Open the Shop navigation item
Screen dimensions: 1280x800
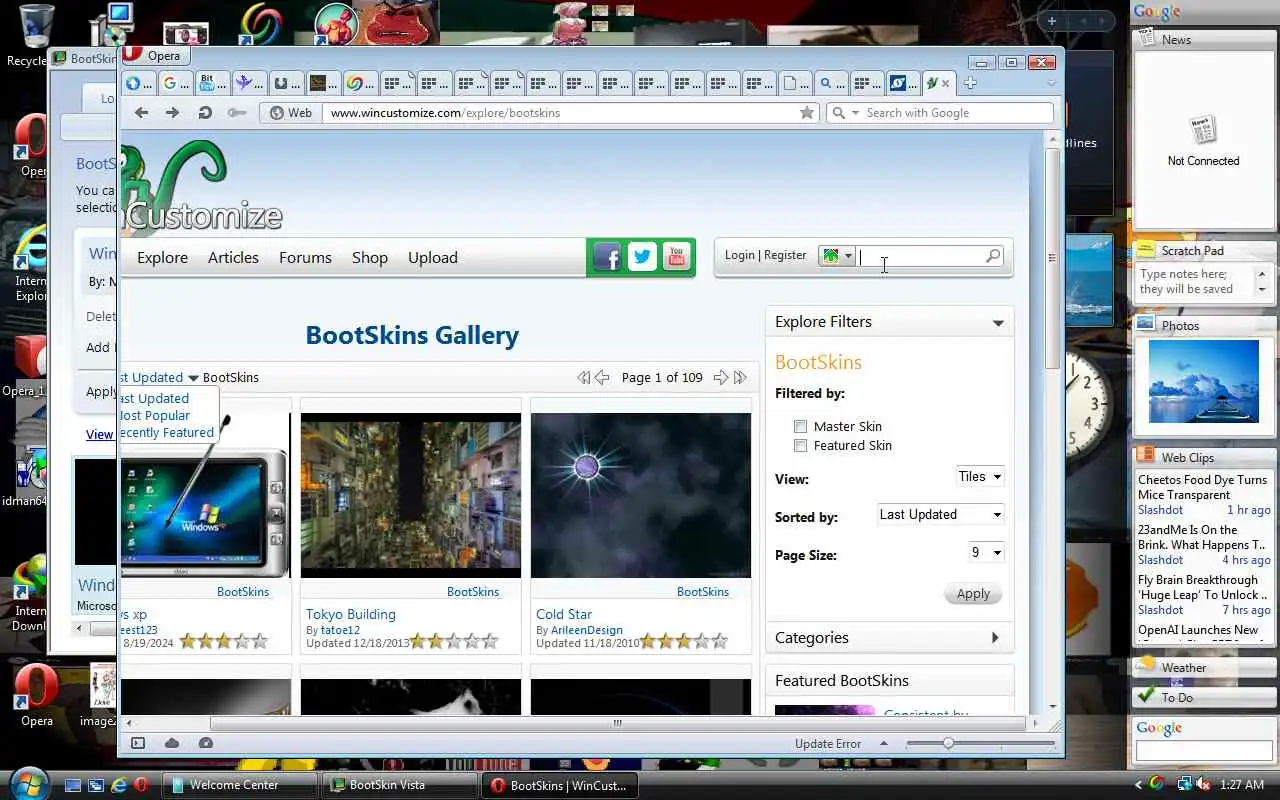pos(370,258)
